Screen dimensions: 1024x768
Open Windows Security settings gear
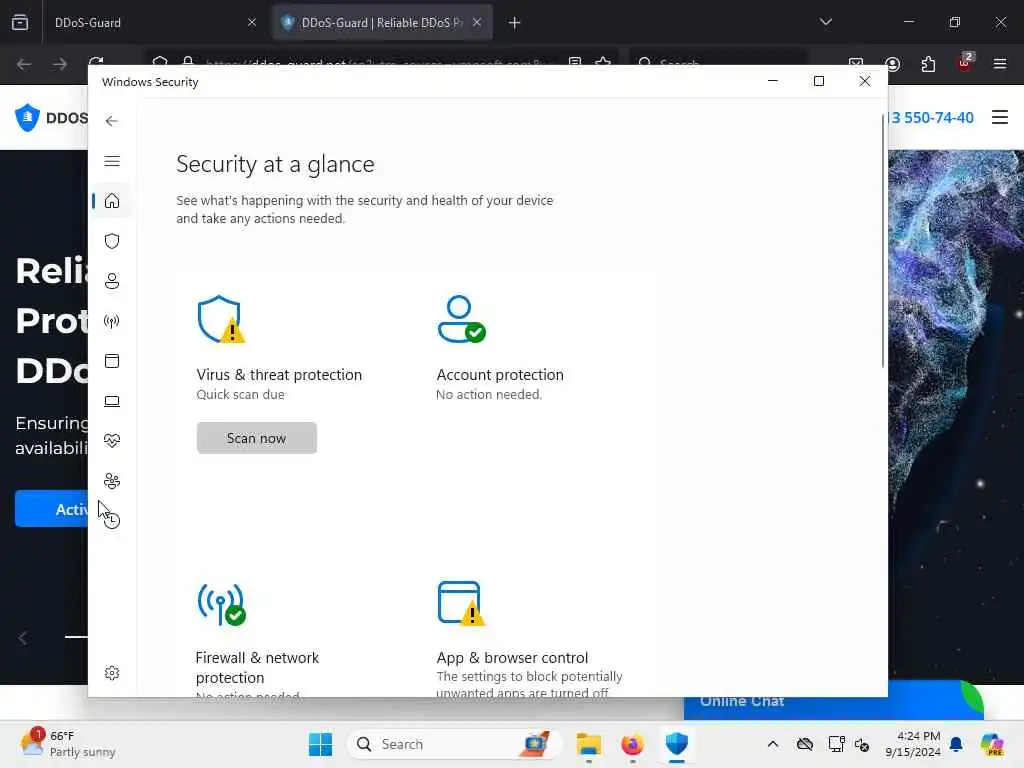pyautogui.click(x=112, y=673)
